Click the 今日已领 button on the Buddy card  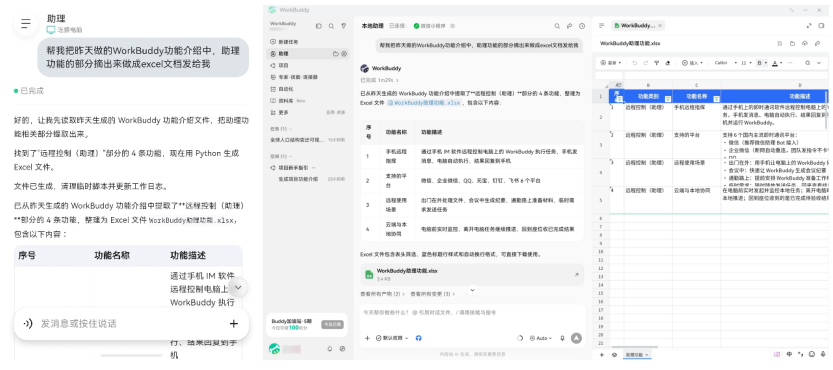(332, 324)
